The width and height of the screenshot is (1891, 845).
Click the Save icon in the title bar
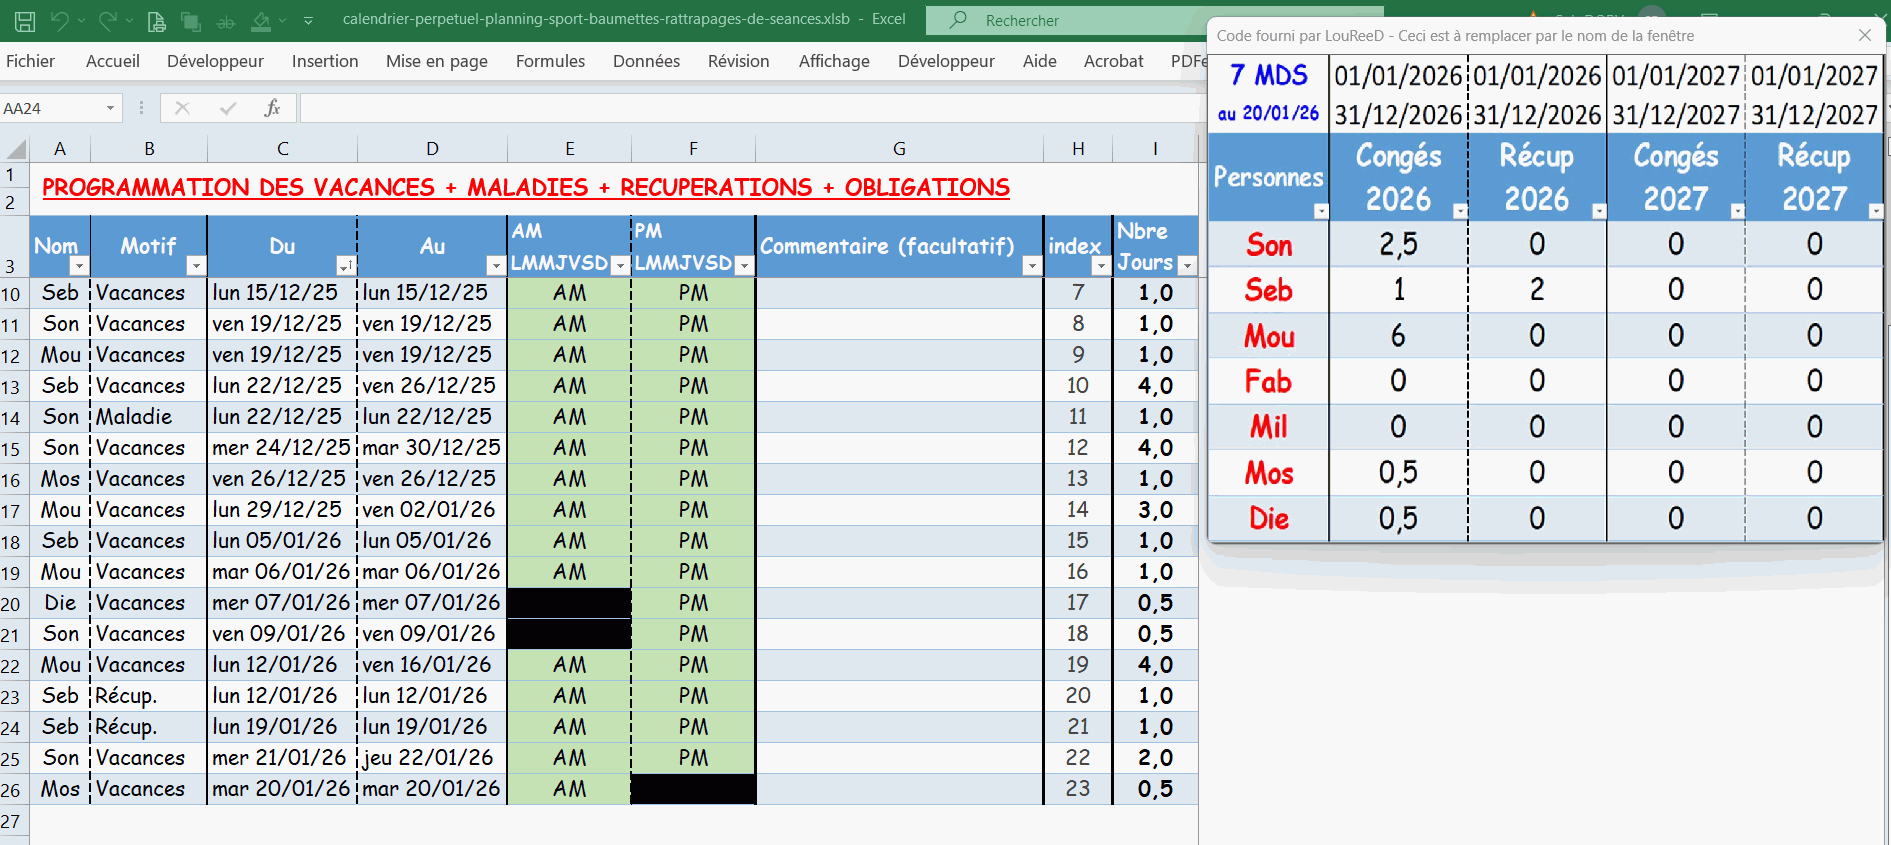pyautogui.click(x=25, y=21)
